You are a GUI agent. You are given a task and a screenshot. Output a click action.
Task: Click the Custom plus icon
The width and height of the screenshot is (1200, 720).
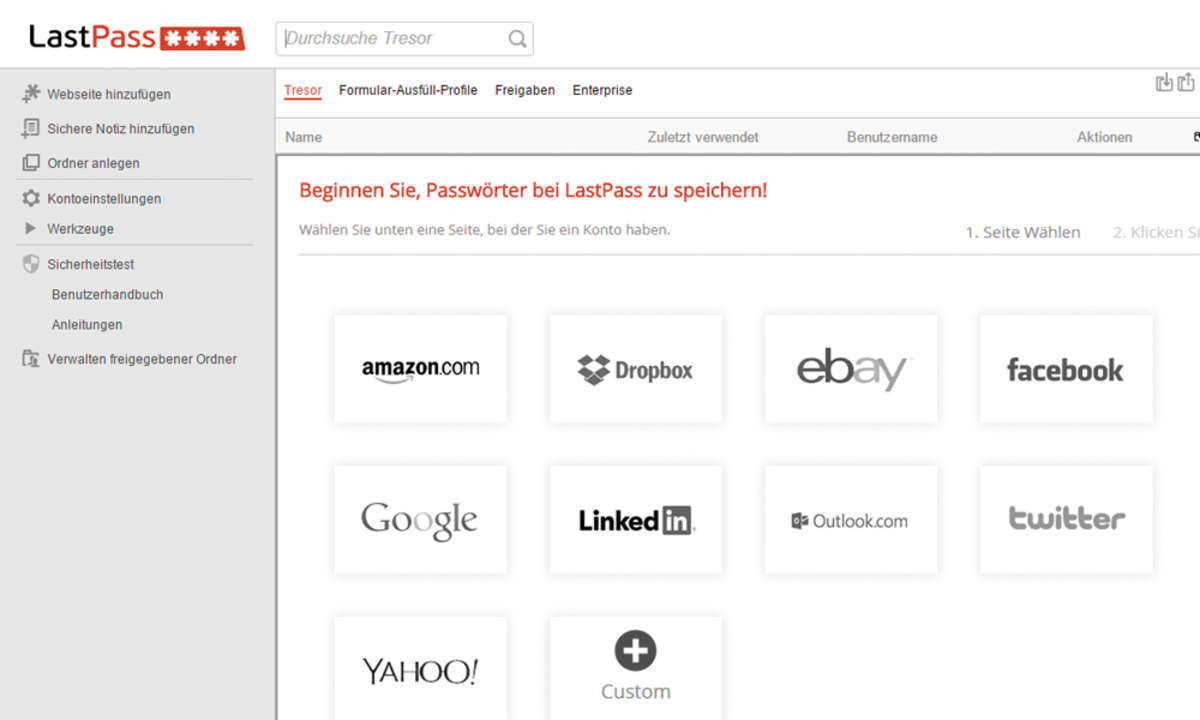tap(636, 652)
